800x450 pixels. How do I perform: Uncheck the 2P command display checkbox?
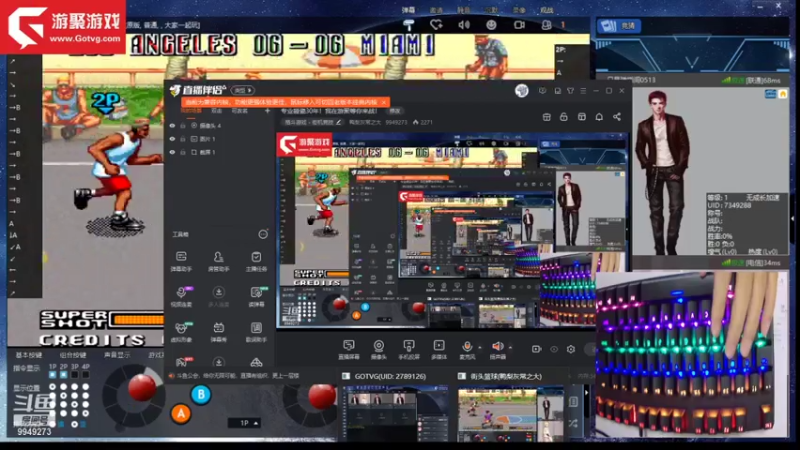pos(63,374)
